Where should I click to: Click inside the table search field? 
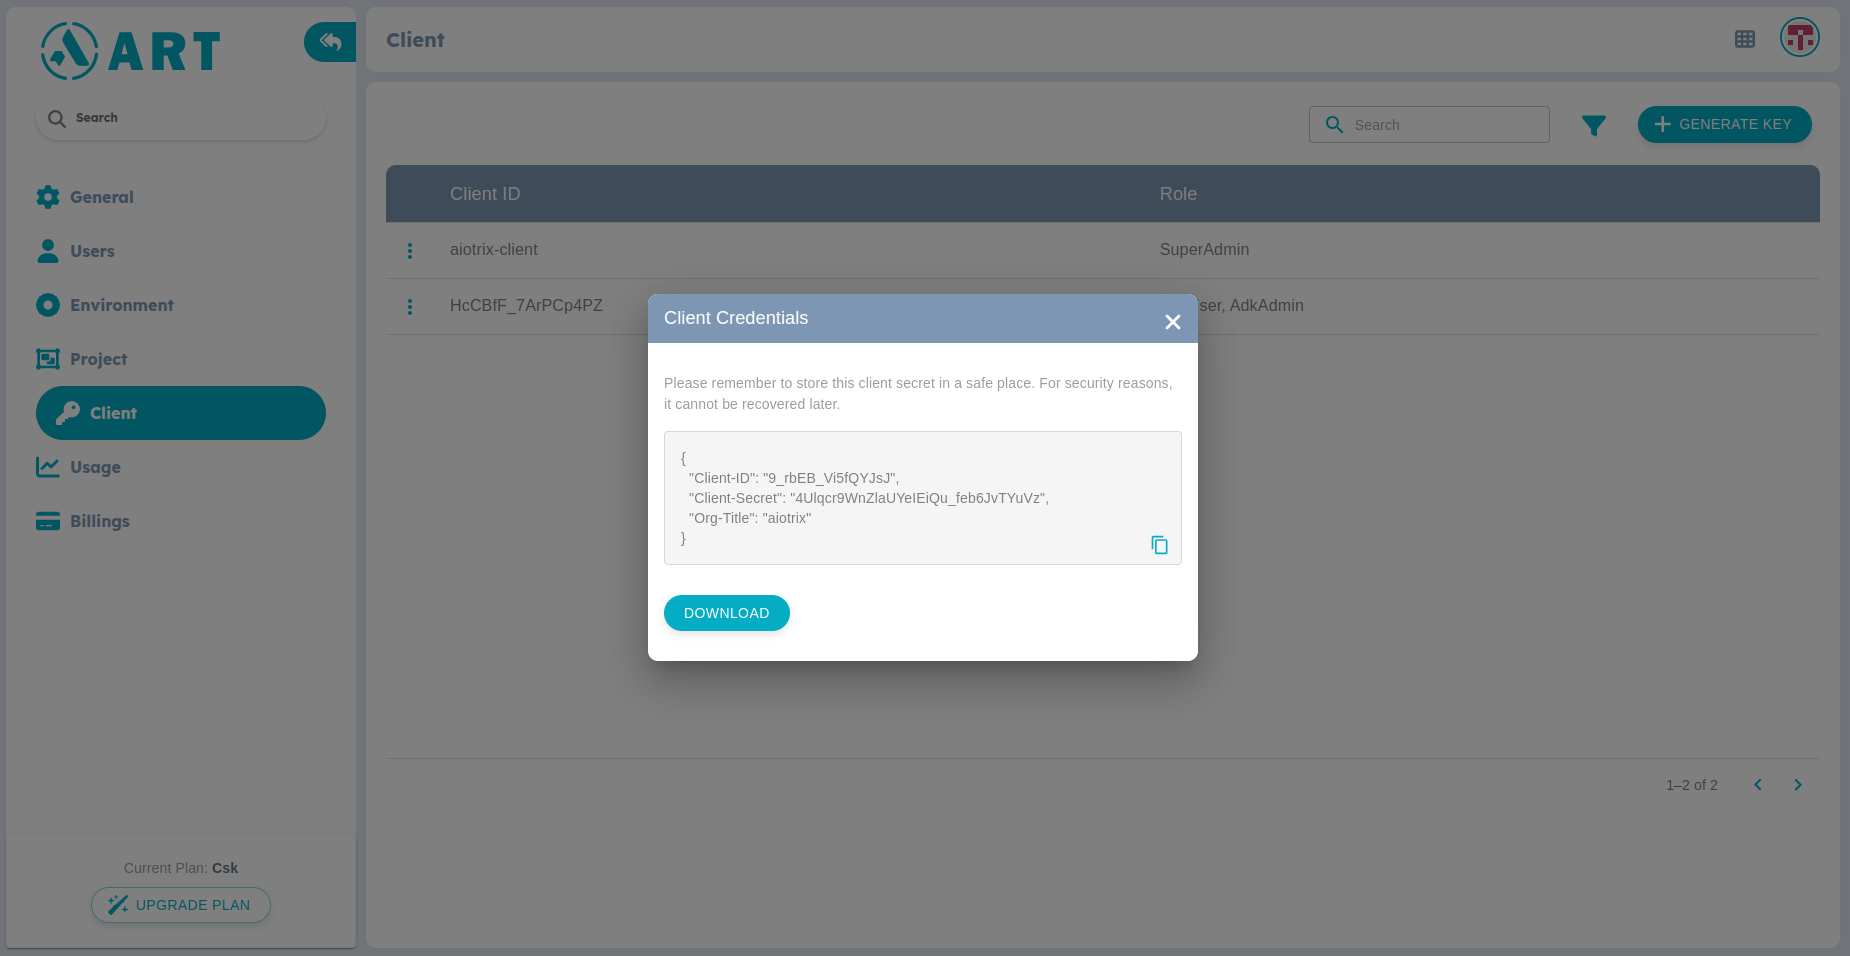[x=1430, y=124]
